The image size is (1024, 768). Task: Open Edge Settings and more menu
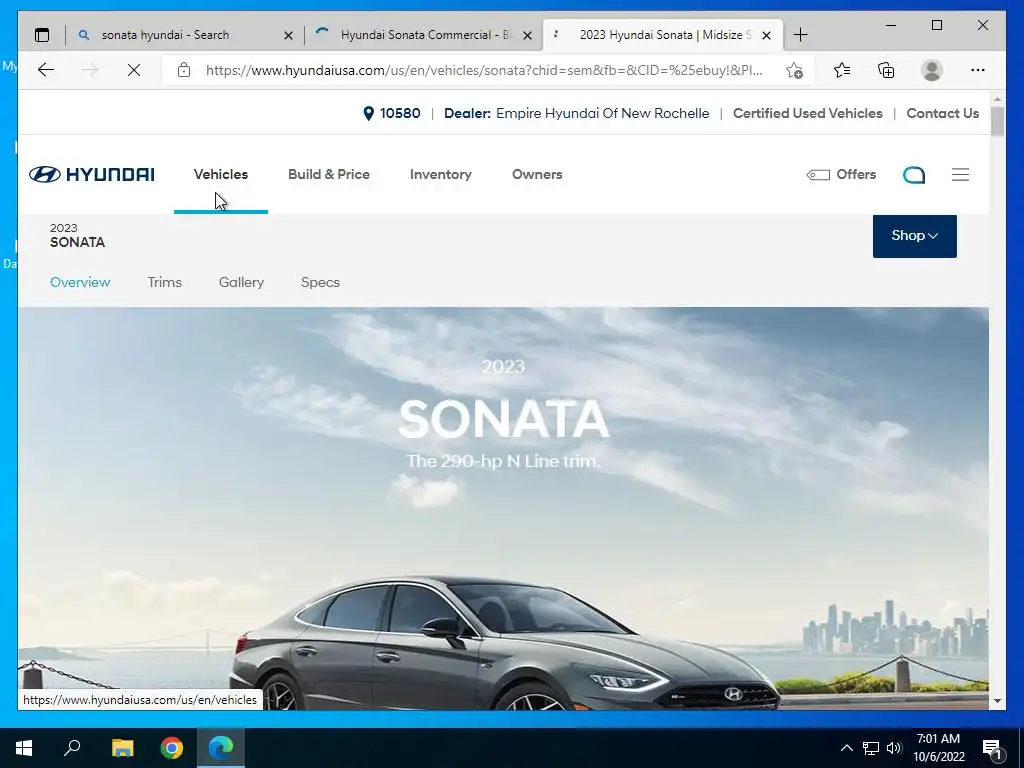[x=978, y=70]
